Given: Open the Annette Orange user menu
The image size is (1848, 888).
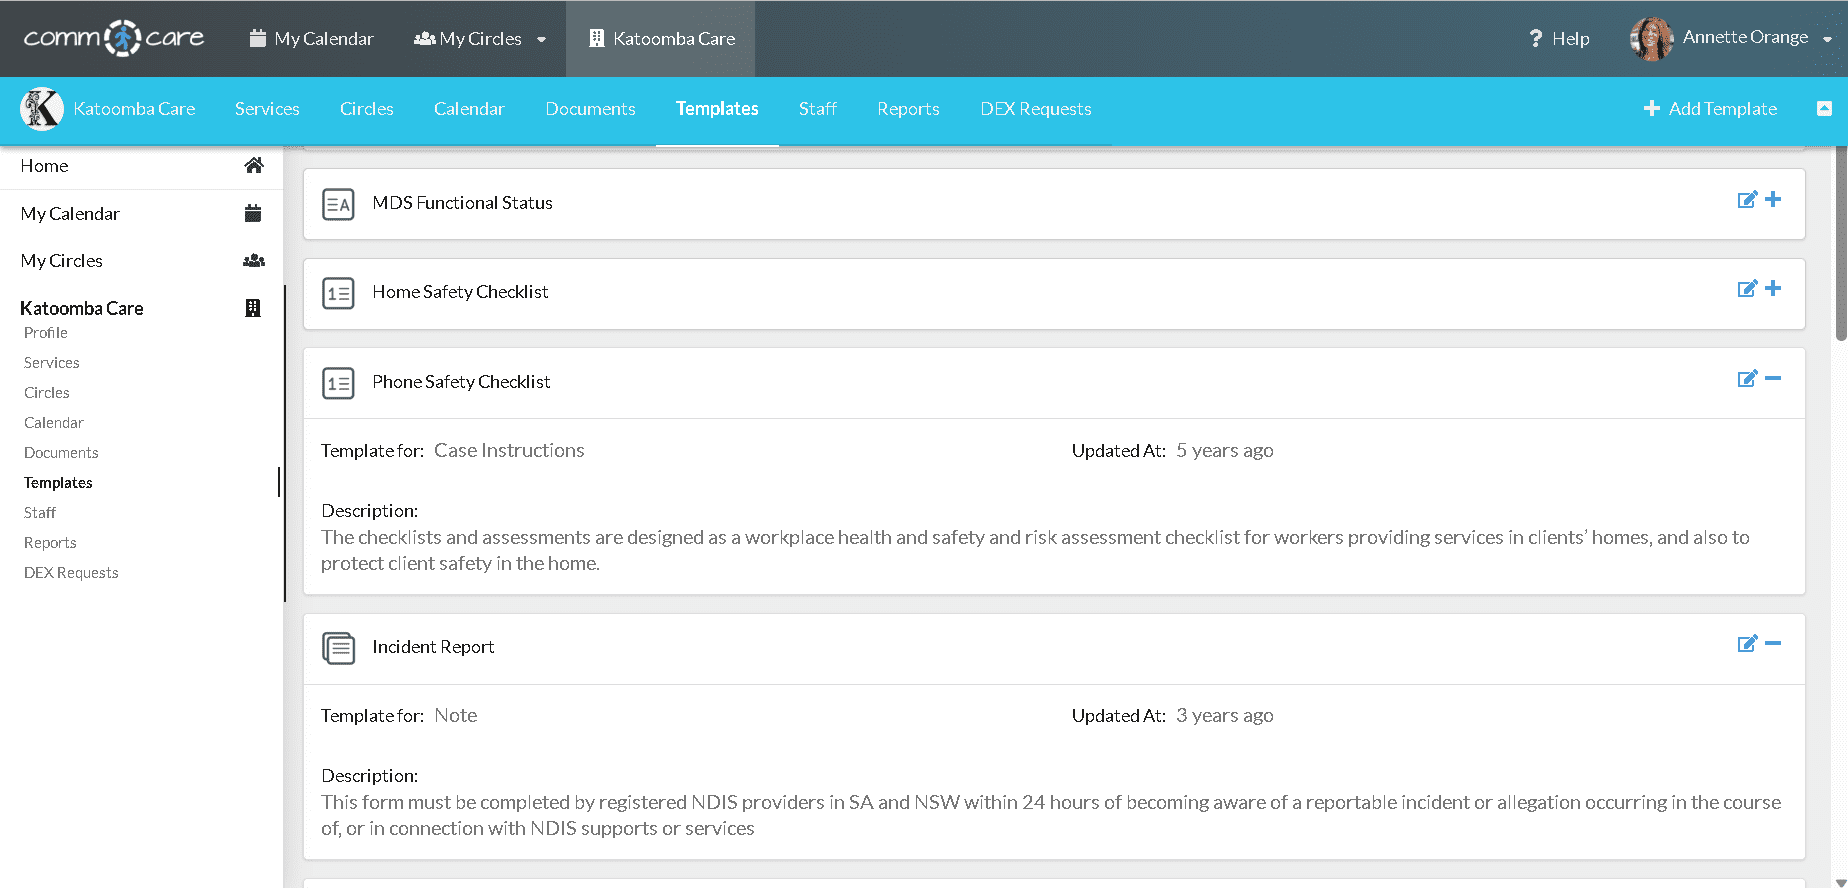Looking at the screenshot, I should coord(1733,38).
